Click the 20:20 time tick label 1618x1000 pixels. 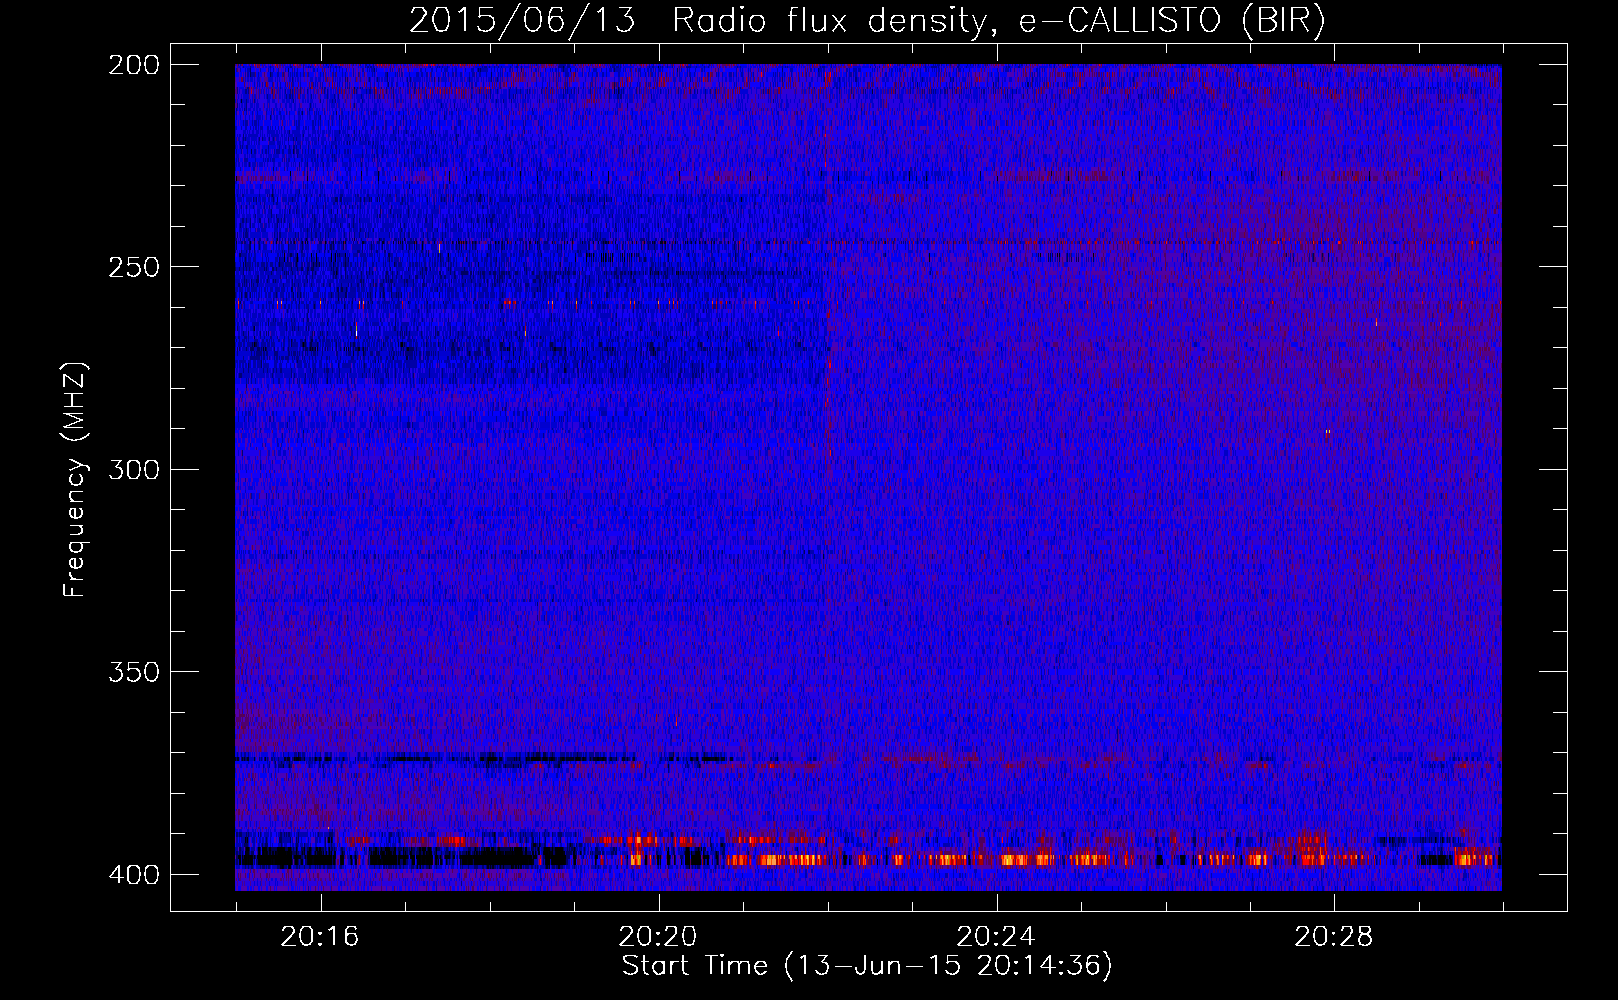click(658, 937)
